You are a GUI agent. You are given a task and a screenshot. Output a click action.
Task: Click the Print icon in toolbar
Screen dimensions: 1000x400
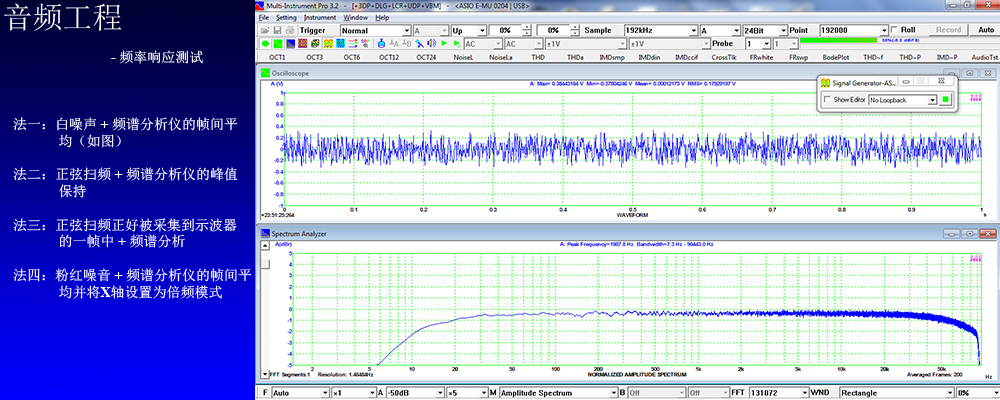click(290, 30)
